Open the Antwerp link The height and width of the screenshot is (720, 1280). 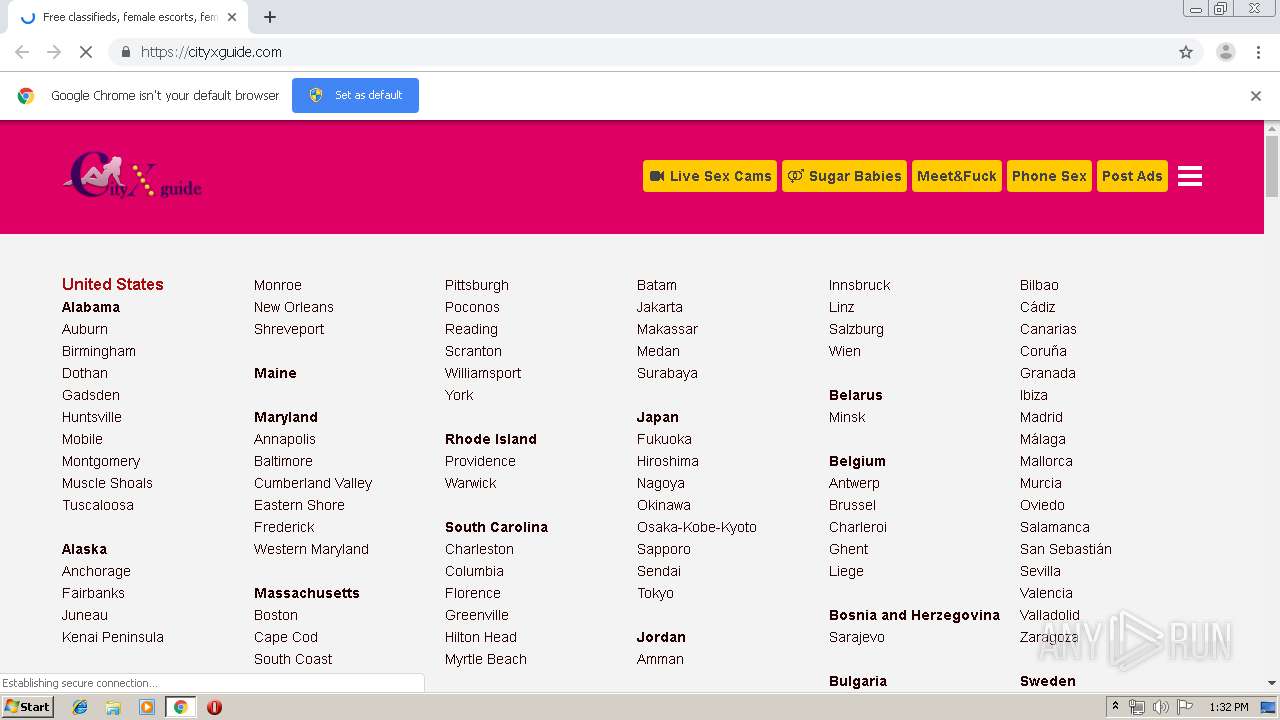(854, 483)
